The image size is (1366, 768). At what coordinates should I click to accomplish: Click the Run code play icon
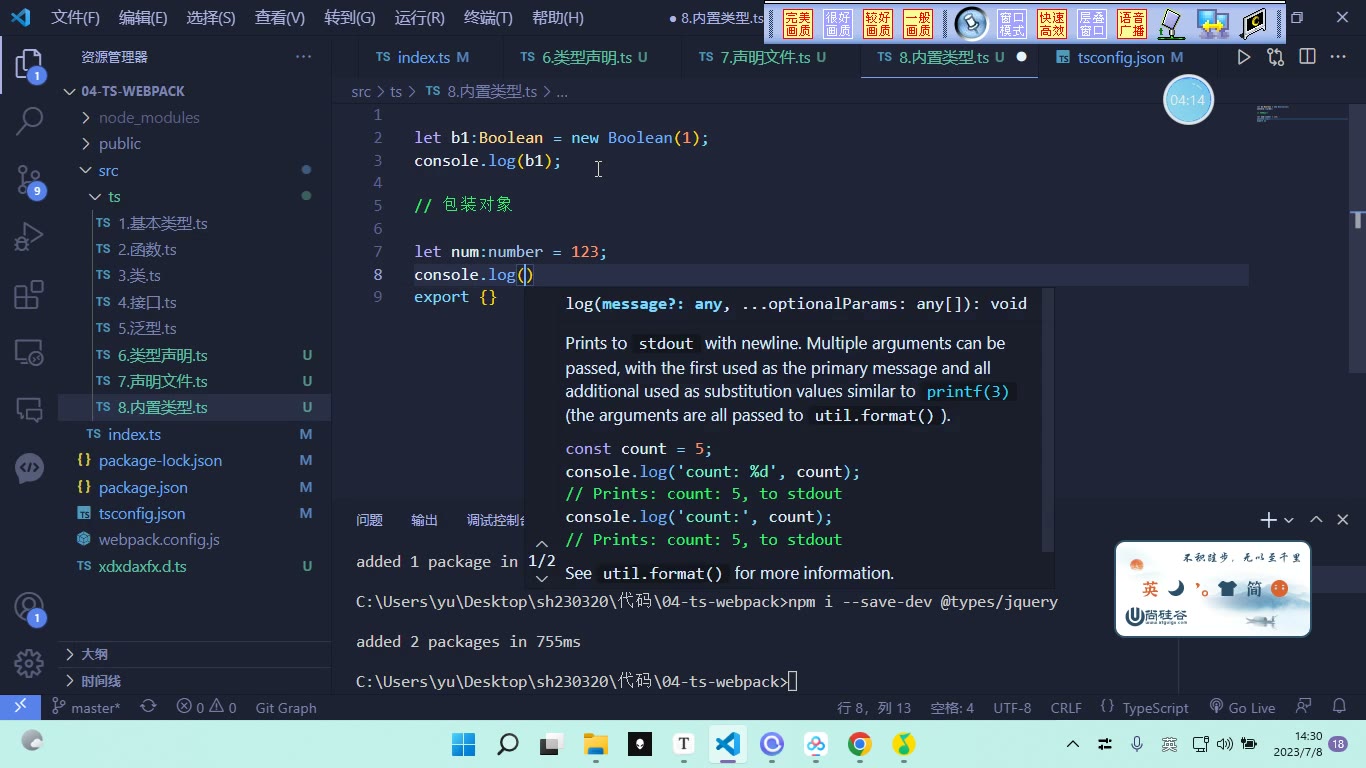point(1243,57)
